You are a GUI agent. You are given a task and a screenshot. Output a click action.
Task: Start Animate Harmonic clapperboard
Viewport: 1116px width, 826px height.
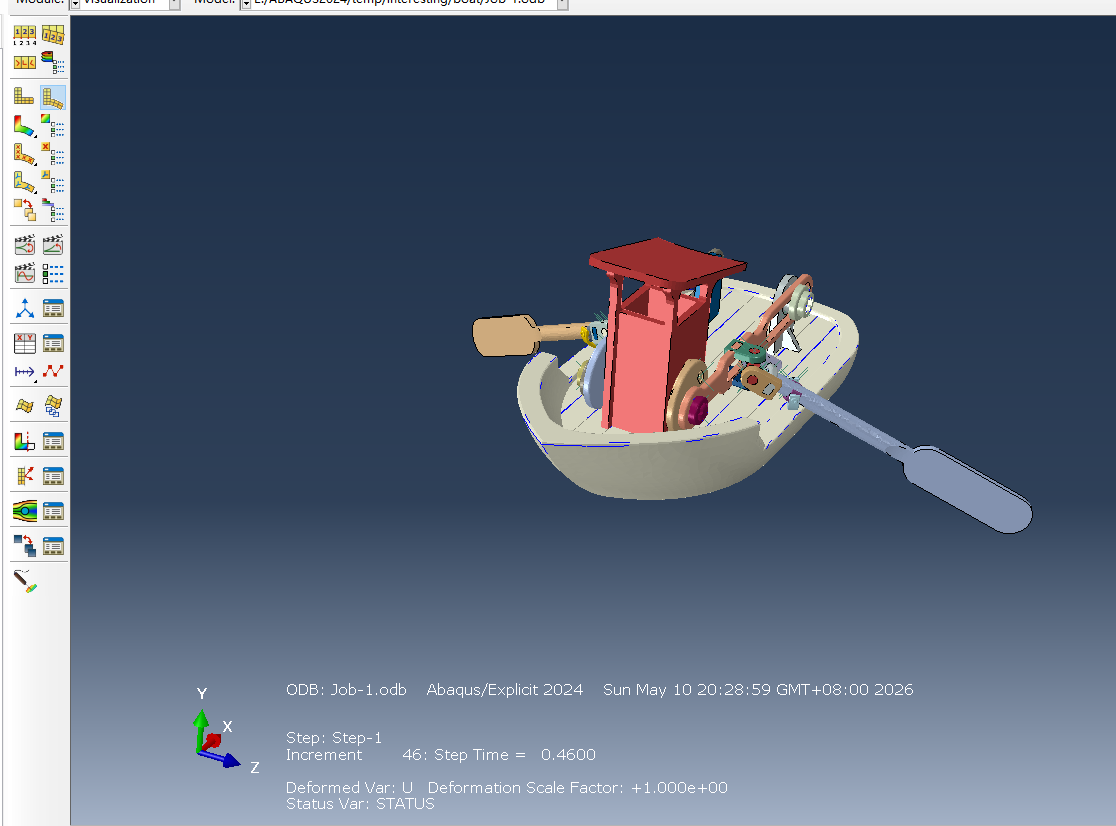coord(24,273)
